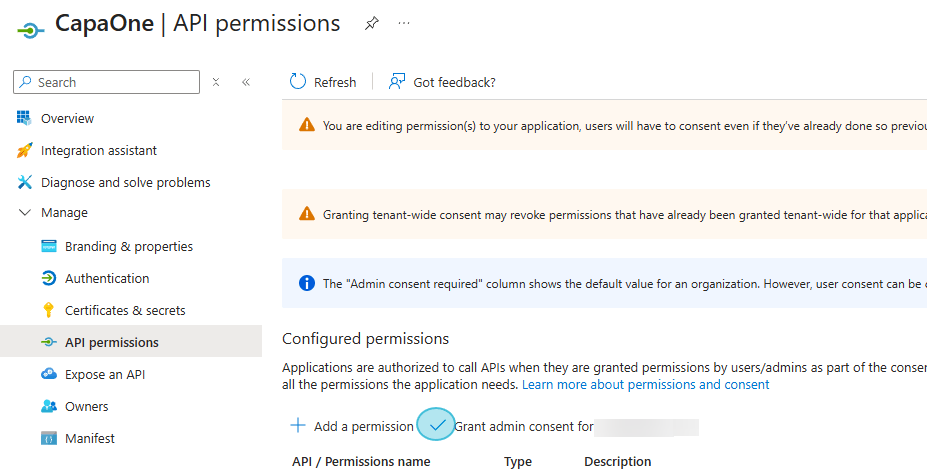Image resolution: width=927 pixels, height=474 pixels.
Task: Click the first orange warning triangle icon
Action: [307, 125]
